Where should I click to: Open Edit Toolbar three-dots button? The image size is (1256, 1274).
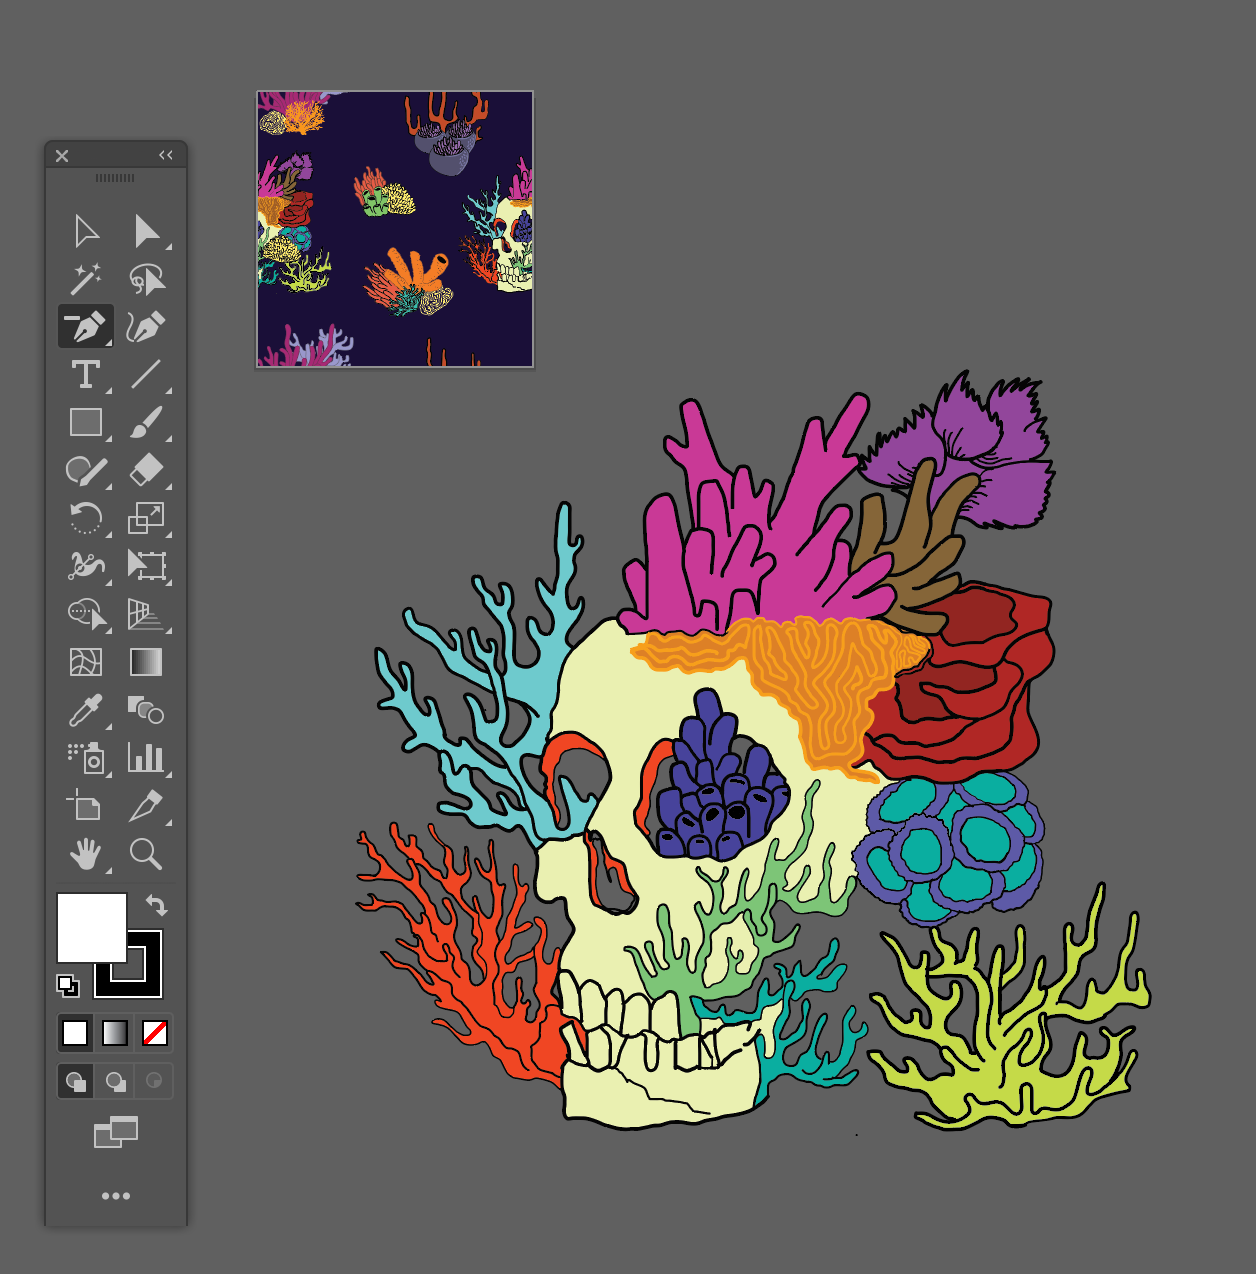tap(116, 1196)
